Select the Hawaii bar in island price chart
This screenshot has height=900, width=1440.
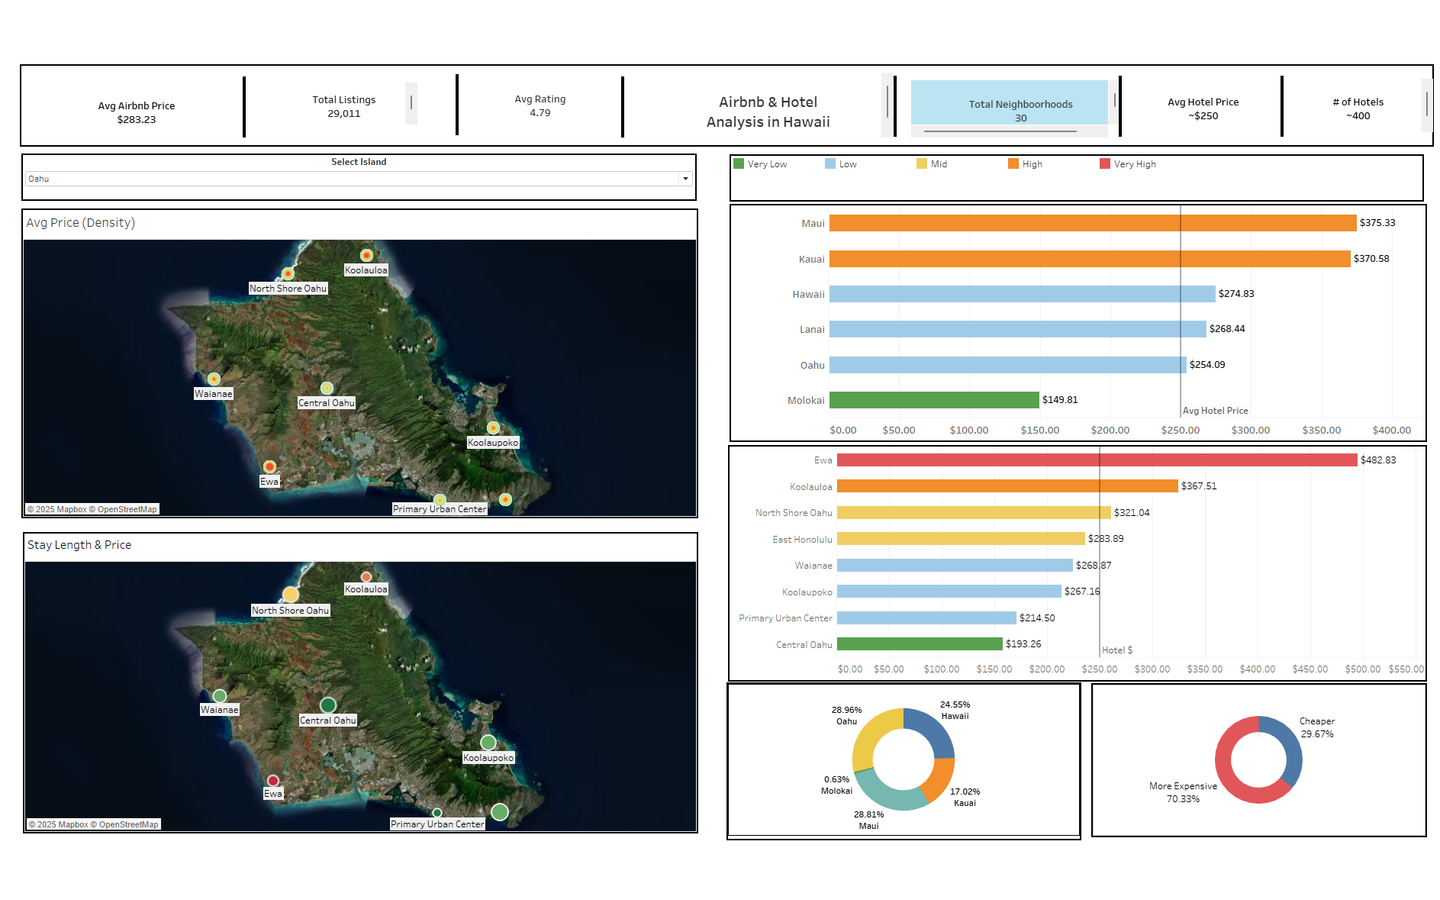[1023, 294]
